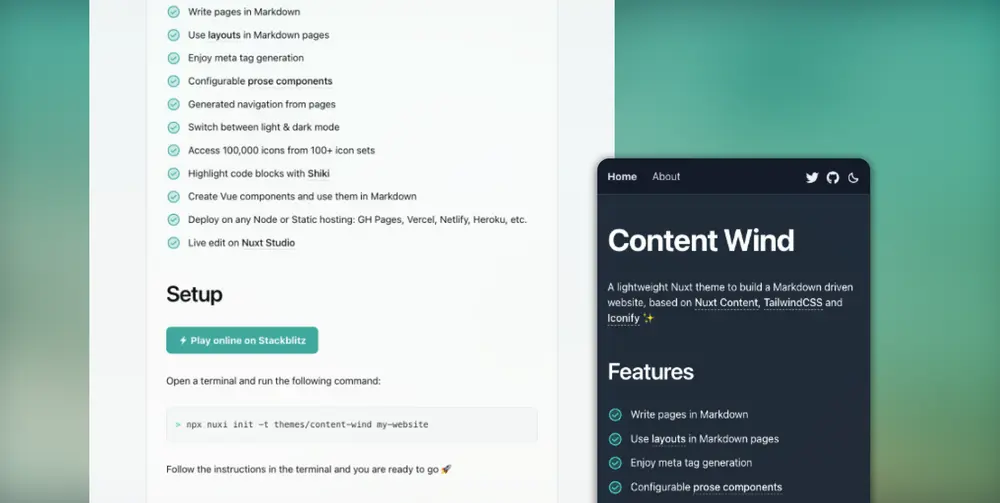Screen dimensions: 1000x503
Task: Click the text 'Open a terminal and run the following command:'
Action: point(273,381)
